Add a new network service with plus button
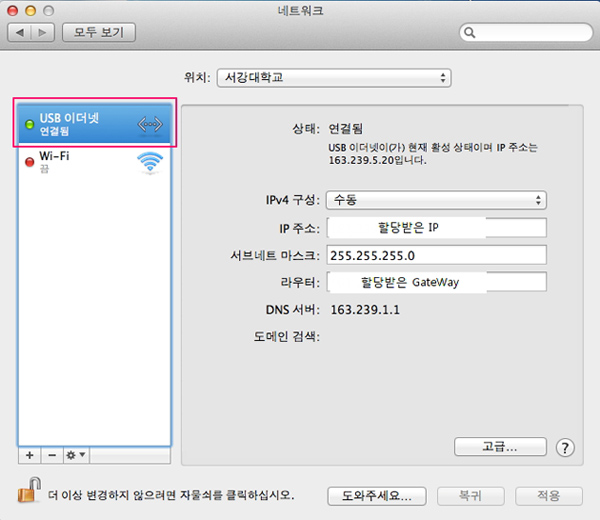This screenshot has height=520, width=600. (29, 454)
